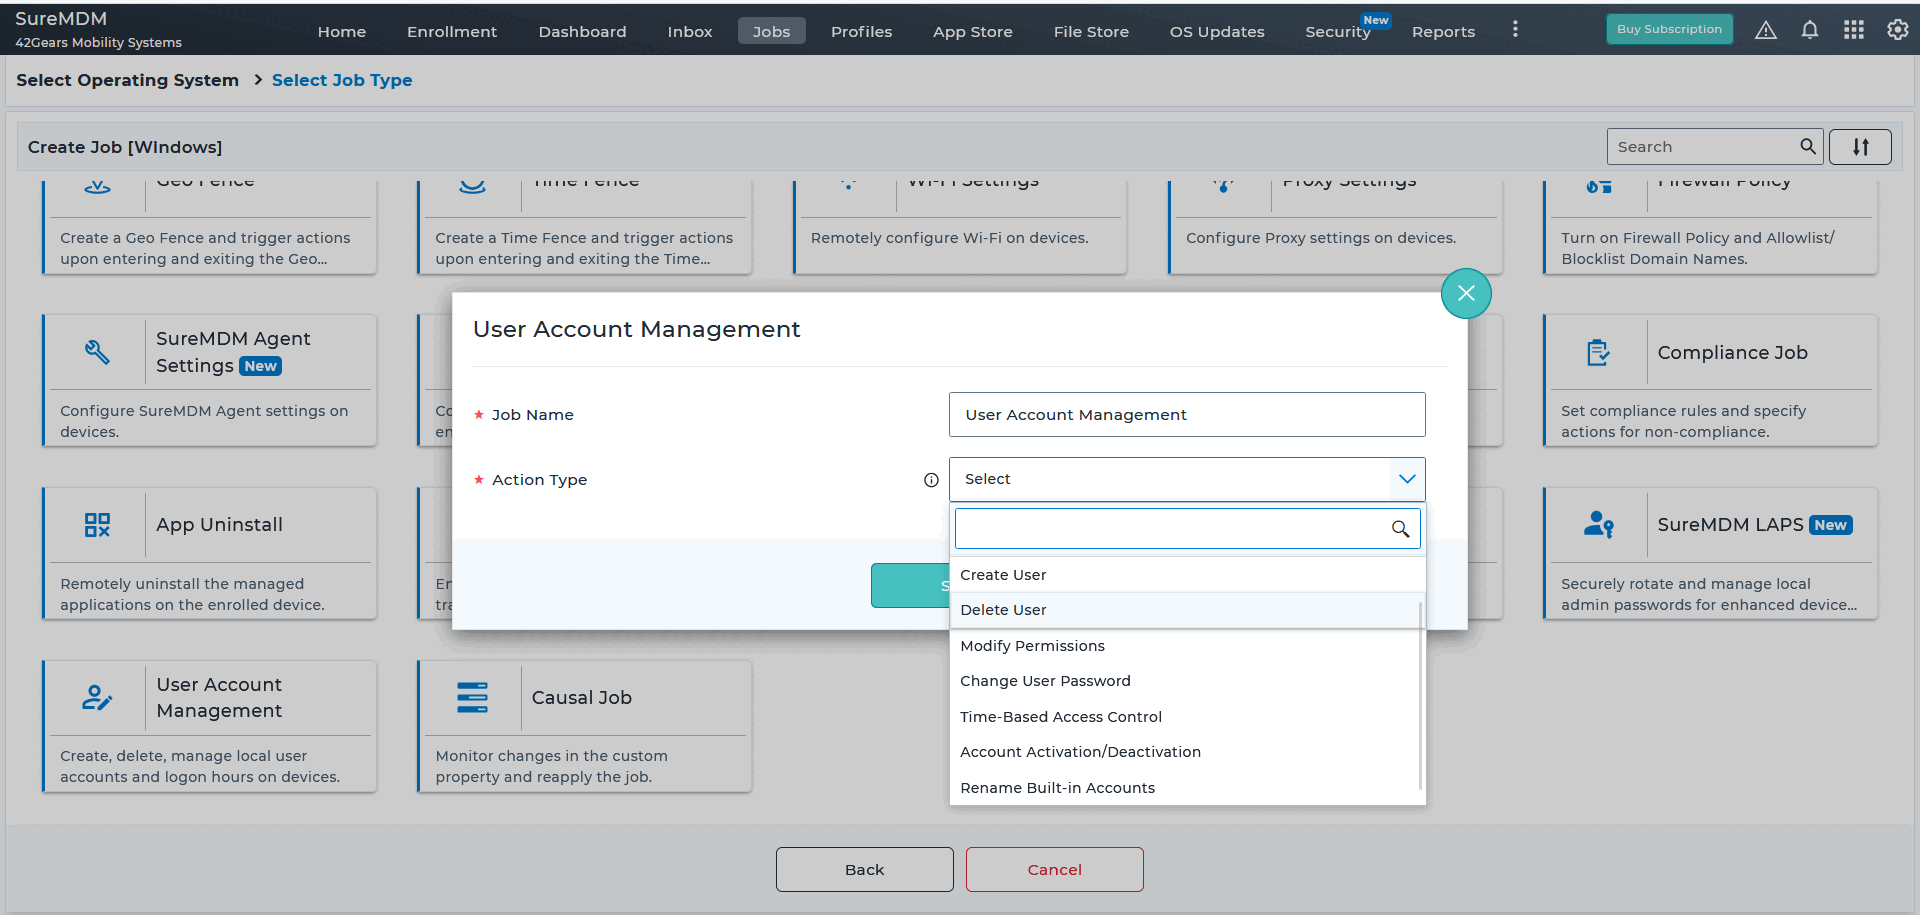The width and height of the screenshot is (1920, 915).
Task: Open the User Account Management job card
Action: click(210, 726)
